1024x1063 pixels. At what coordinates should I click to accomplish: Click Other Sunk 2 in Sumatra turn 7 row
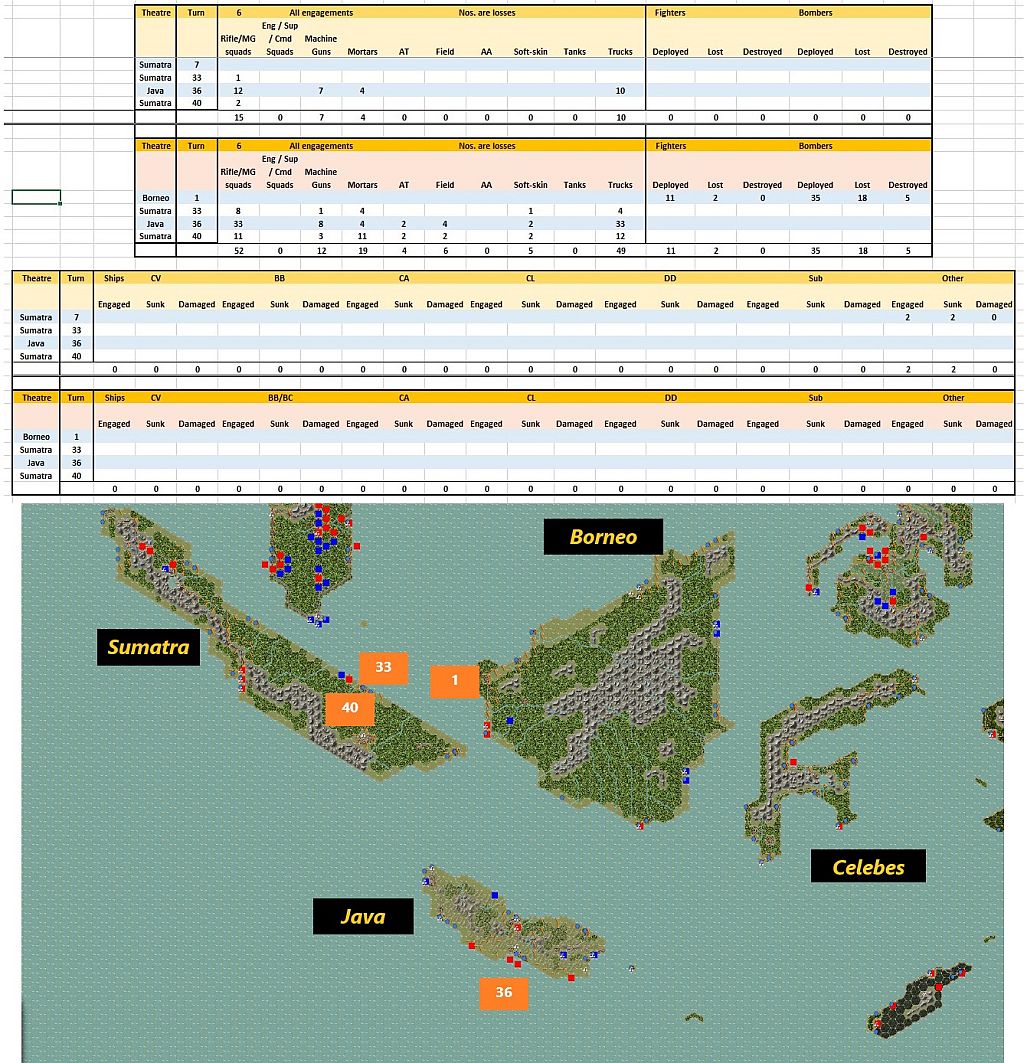coord(952,317)
